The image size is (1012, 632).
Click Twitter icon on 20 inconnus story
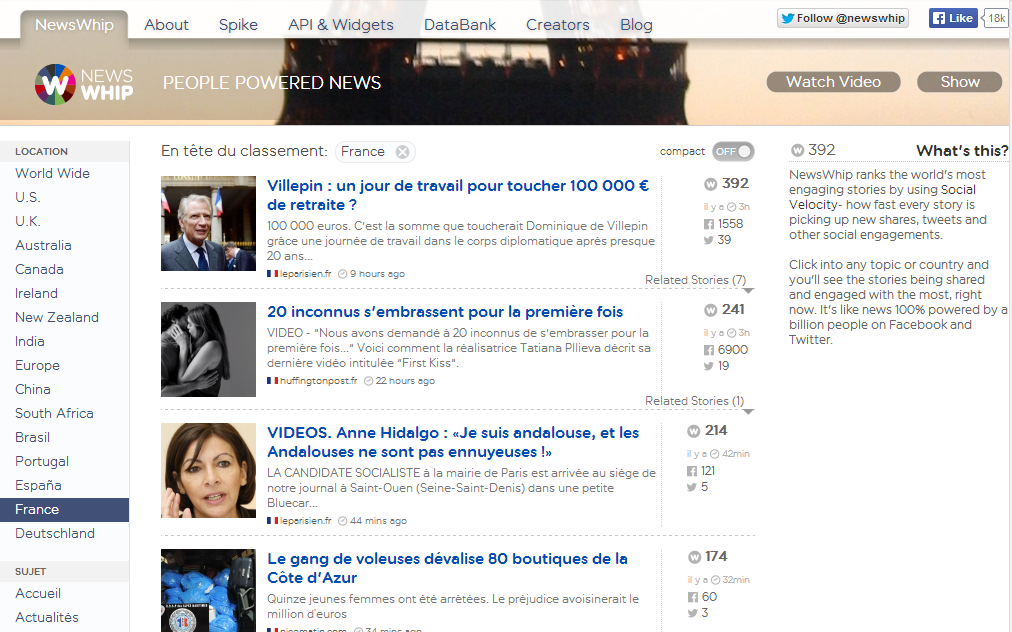click(x=709, y=366)
